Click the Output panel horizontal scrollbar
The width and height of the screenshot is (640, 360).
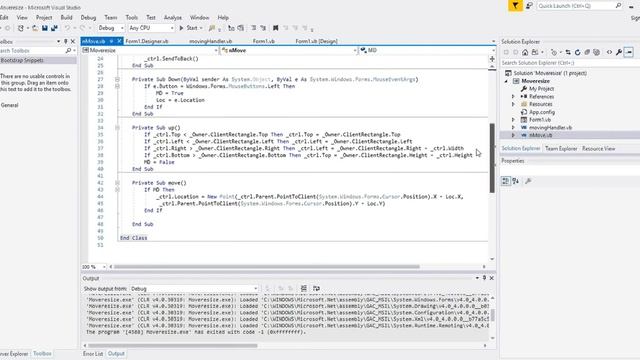click(x=173, y=345)
